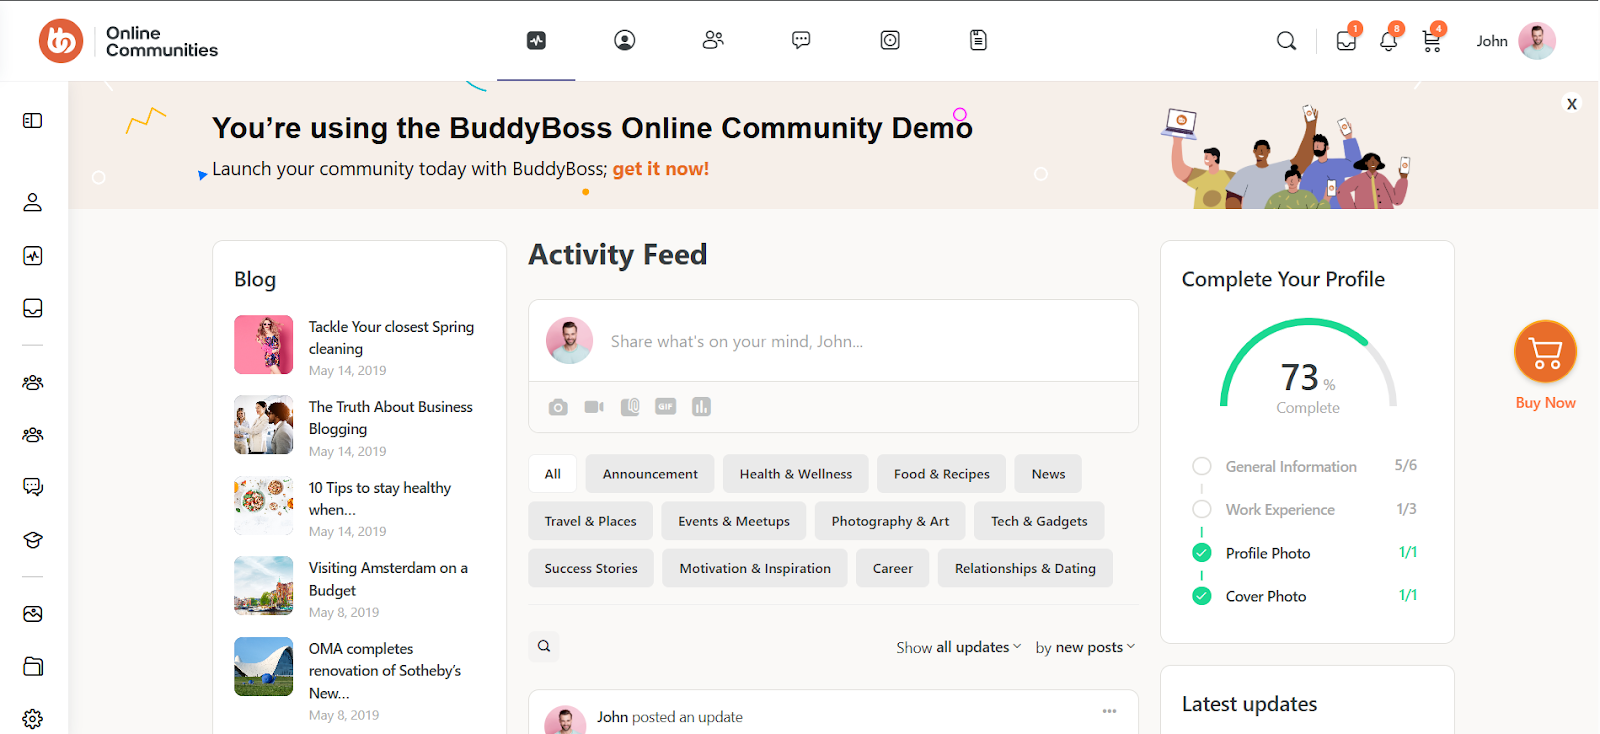The height and width of the screenshot is (734, 1600).
Task: Filter feed by Career topic
Action: click(x=892, y=568)
